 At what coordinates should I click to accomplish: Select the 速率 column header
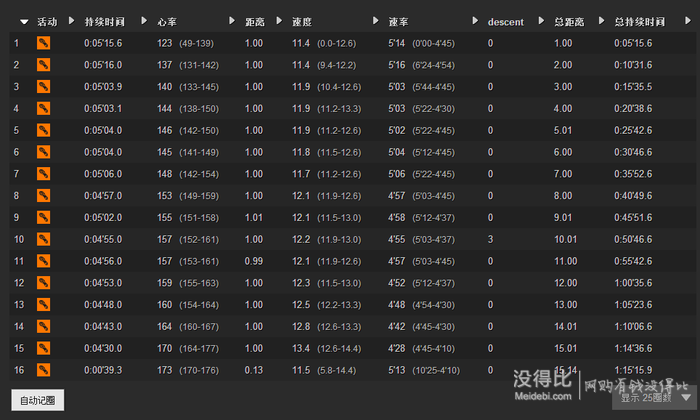coord(398,21)
